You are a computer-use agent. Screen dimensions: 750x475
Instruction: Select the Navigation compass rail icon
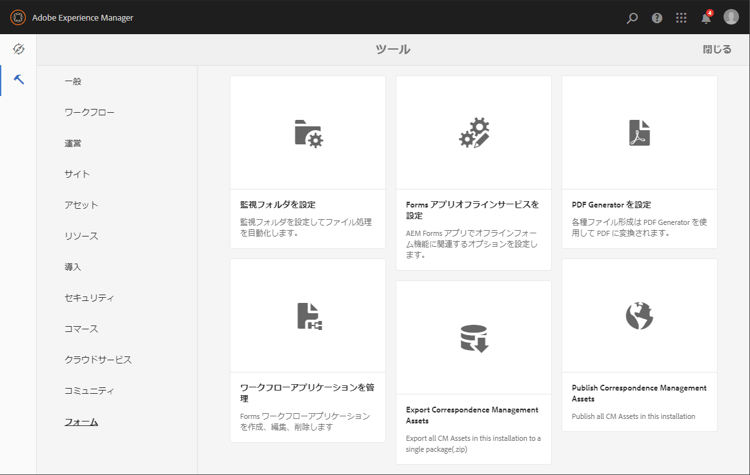[18, 49]
